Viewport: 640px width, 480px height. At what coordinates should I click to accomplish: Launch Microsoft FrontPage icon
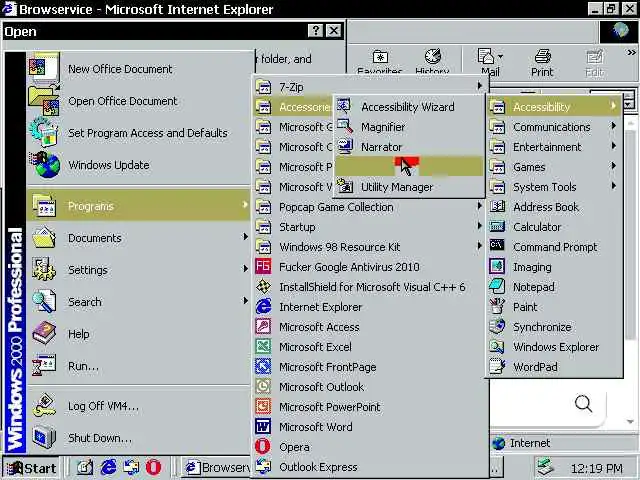[x=263, y=367]
